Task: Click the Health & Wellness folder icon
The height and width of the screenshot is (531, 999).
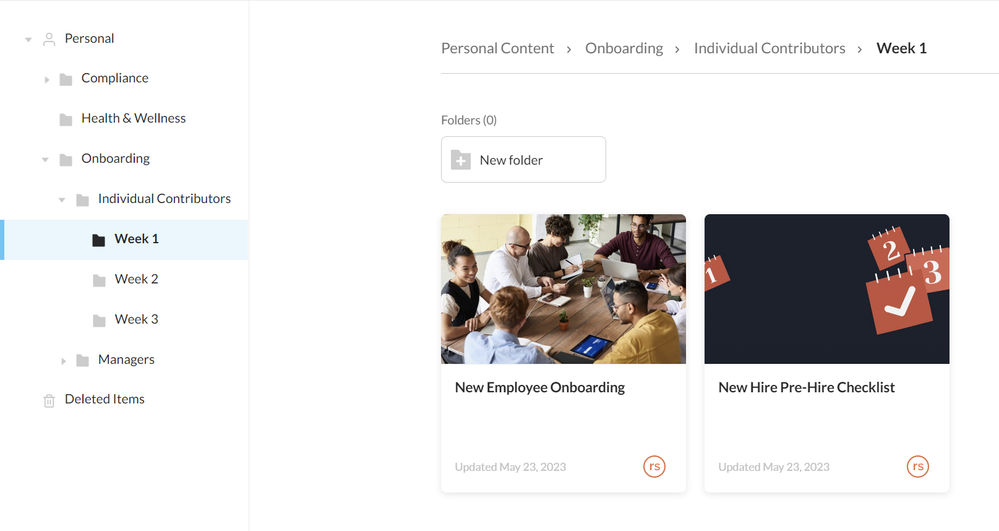Action: (66, 119)
